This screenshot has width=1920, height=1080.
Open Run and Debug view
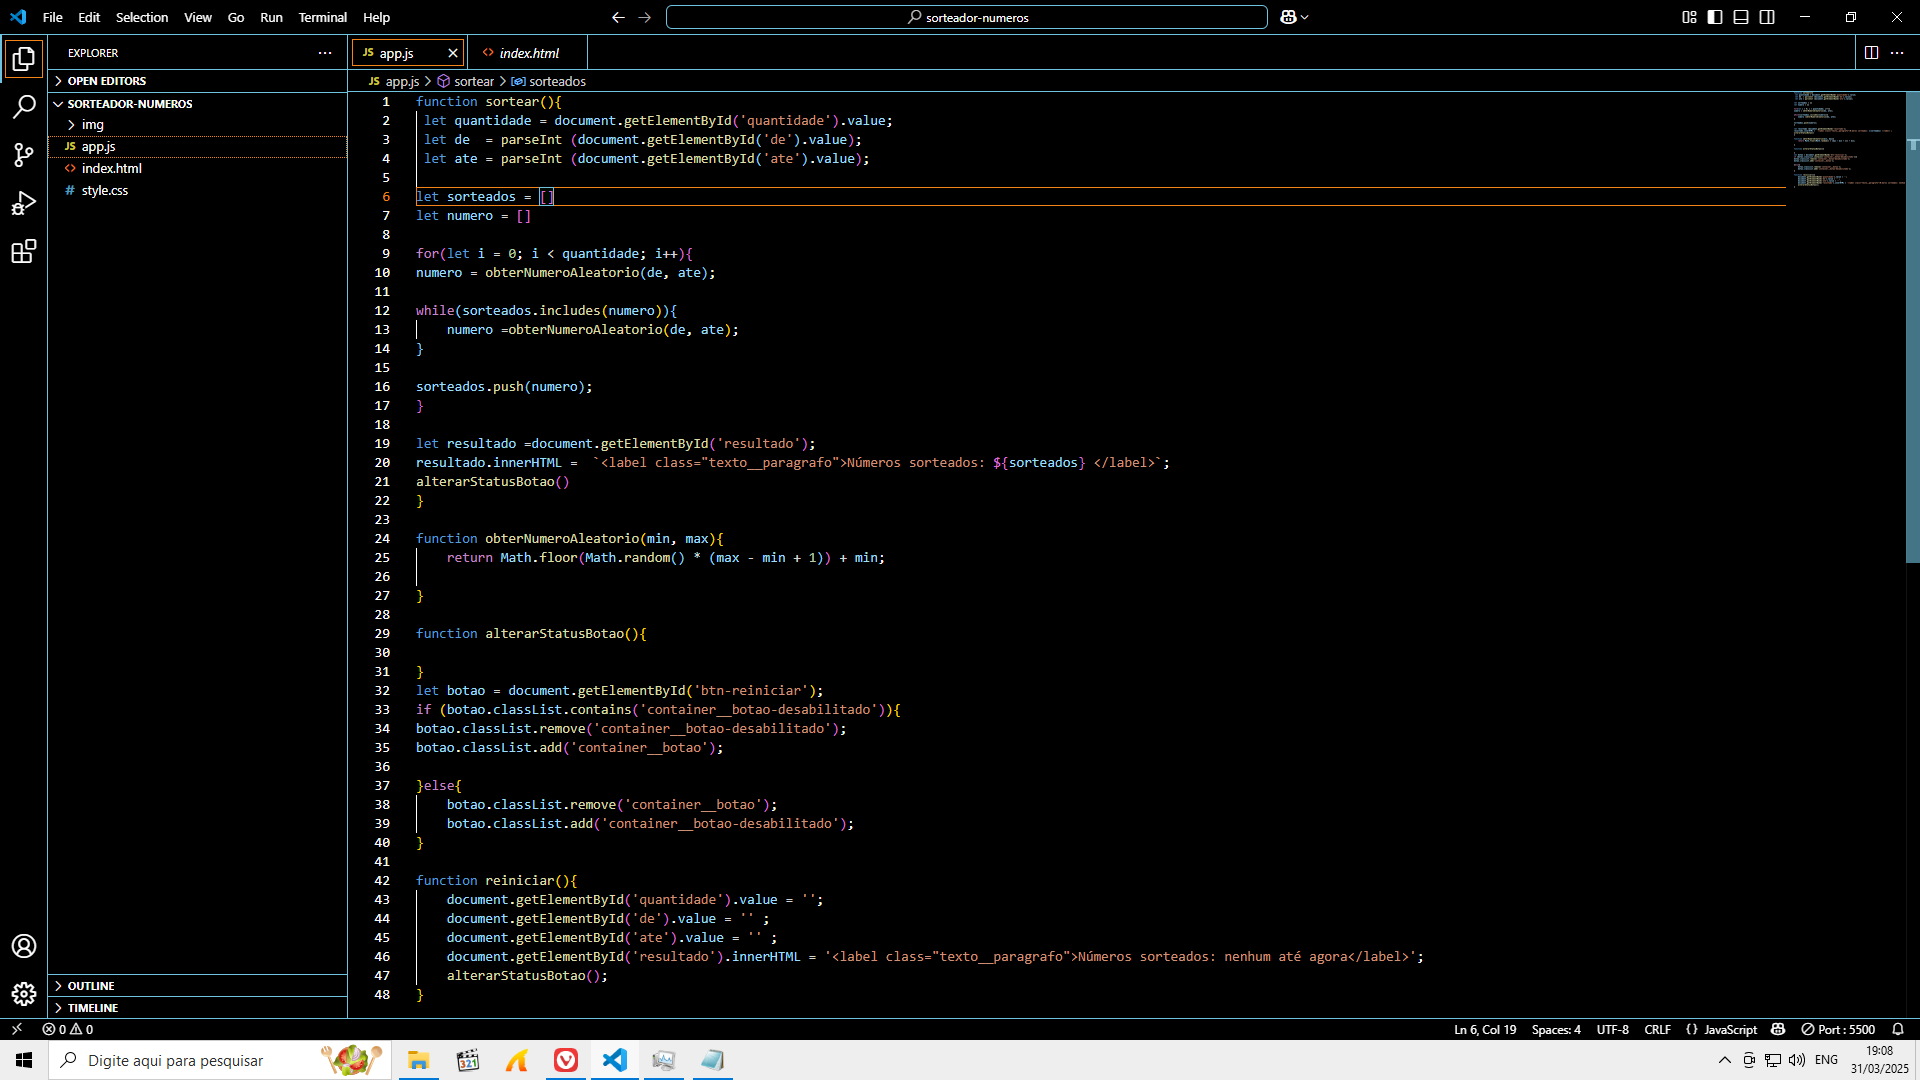pyautogui.click(x=23, y=203)
